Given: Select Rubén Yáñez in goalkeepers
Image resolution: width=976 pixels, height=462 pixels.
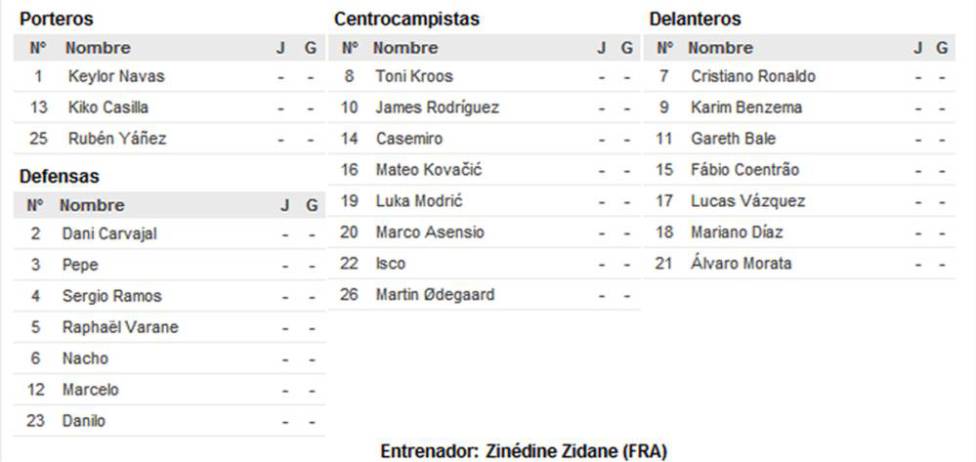Looking at the screenshot, I should (x=117, y=138).
